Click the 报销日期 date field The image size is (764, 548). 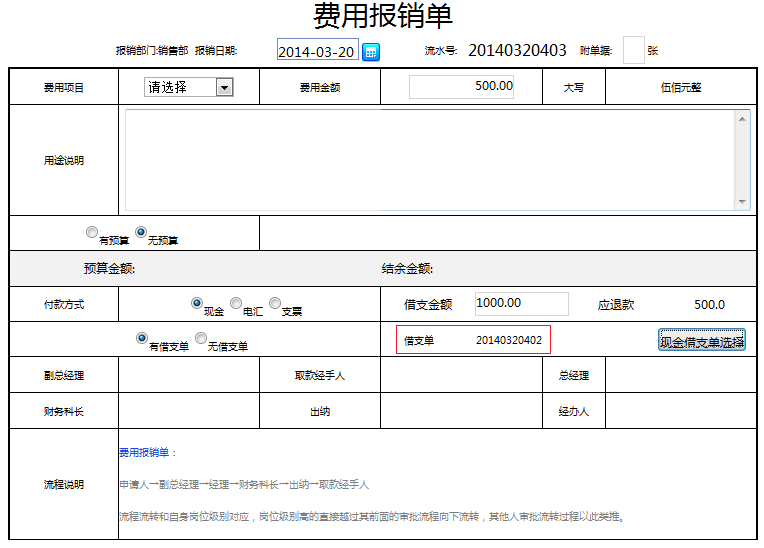(x=316, y=51)
